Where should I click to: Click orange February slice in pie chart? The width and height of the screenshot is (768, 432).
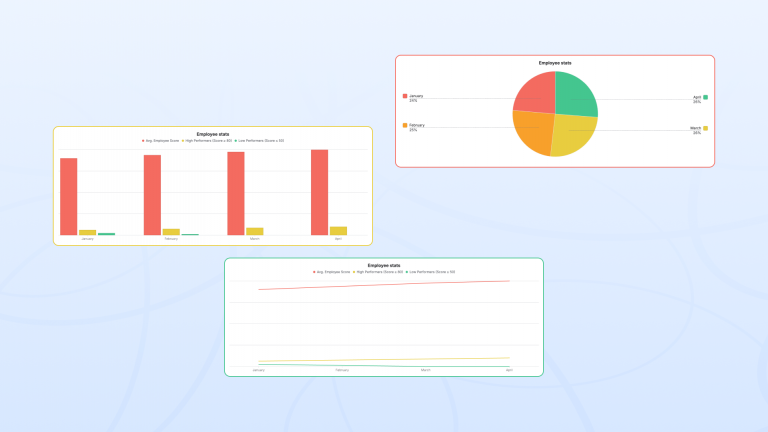coord(534,131)
